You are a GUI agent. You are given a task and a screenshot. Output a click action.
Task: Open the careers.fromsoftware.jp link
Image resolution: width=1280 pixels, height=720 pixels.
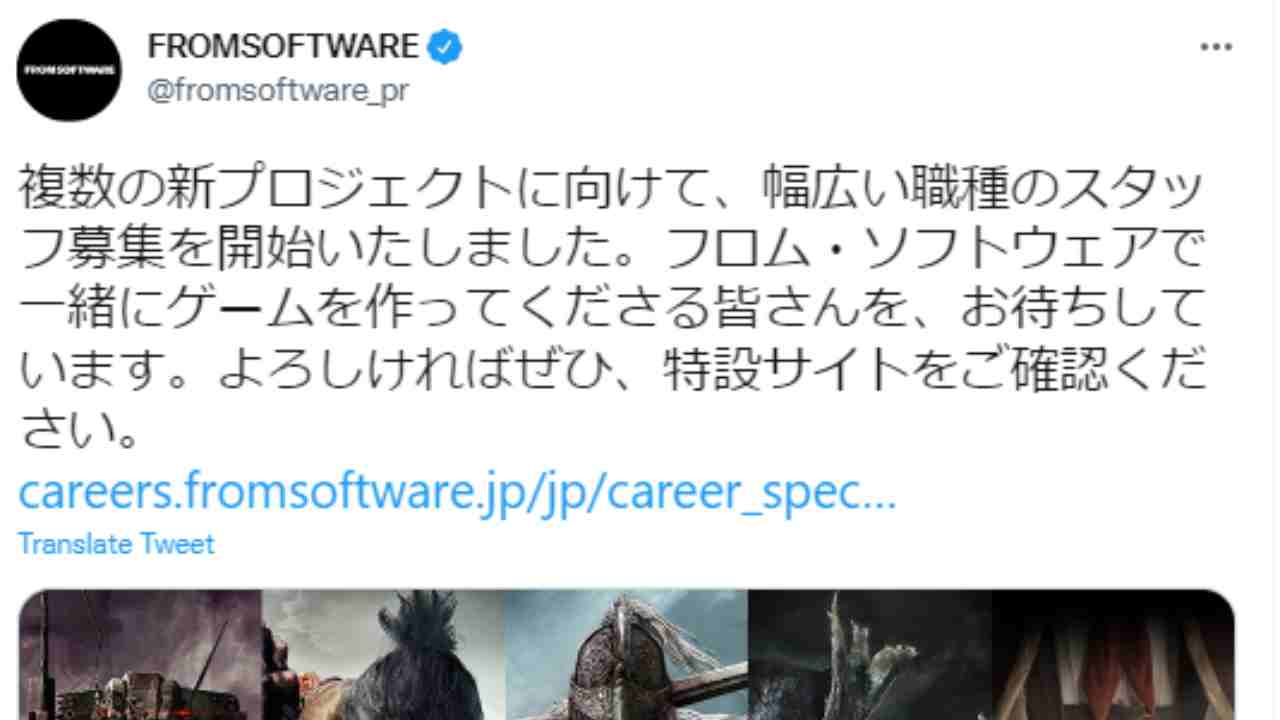(x=457, y=493)
